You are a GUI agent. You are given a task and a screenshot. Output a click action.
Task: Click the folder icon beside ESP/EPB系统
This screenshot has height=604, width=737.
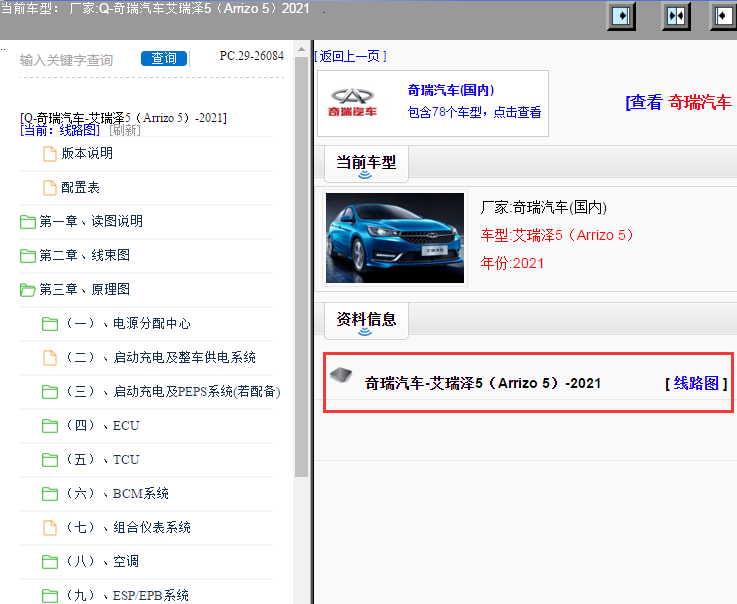[50, 596]
